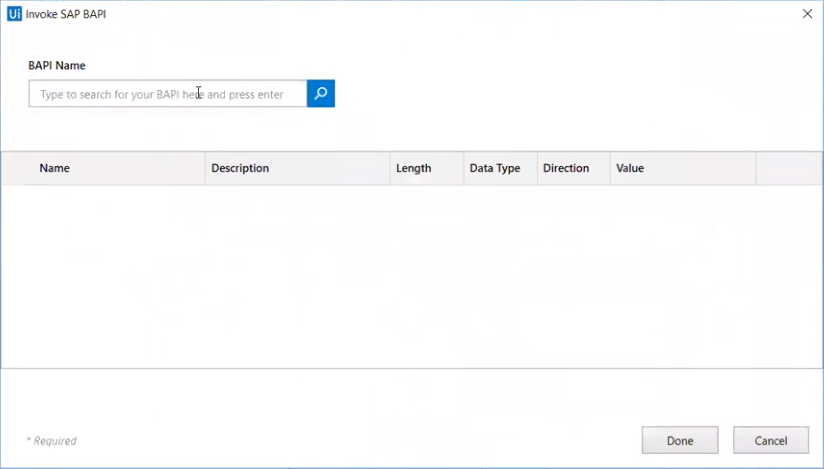The width and height of the screenshot is (824, 469).
Task: Click the '* Required' note text
Action: point(52,441)
